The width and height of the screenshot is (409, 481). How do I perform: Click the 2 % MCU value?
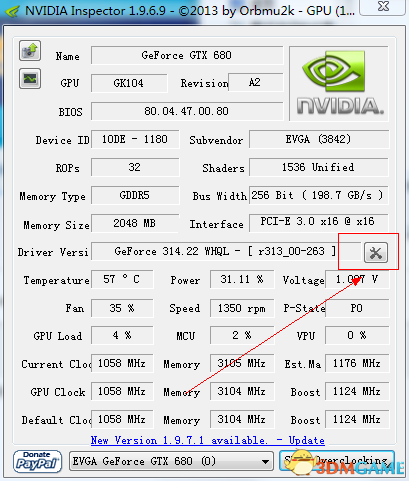(242, 335)
